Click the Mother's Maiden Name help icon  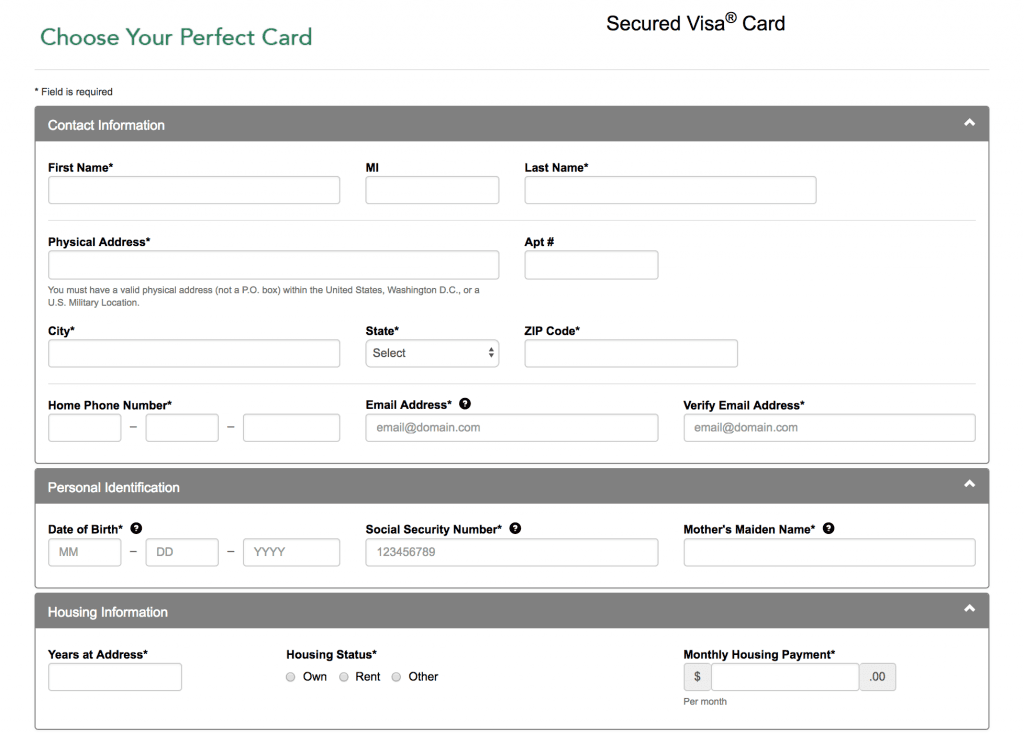point(829,528)
